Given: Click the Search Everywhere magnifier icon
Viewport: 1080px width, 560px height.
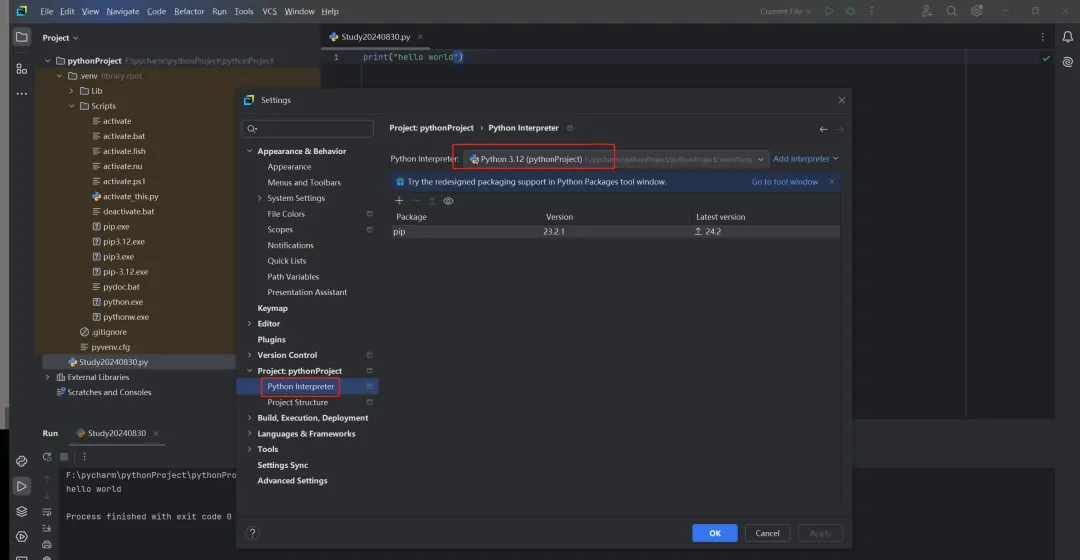Looking at the screenshot, I should 951,11.
